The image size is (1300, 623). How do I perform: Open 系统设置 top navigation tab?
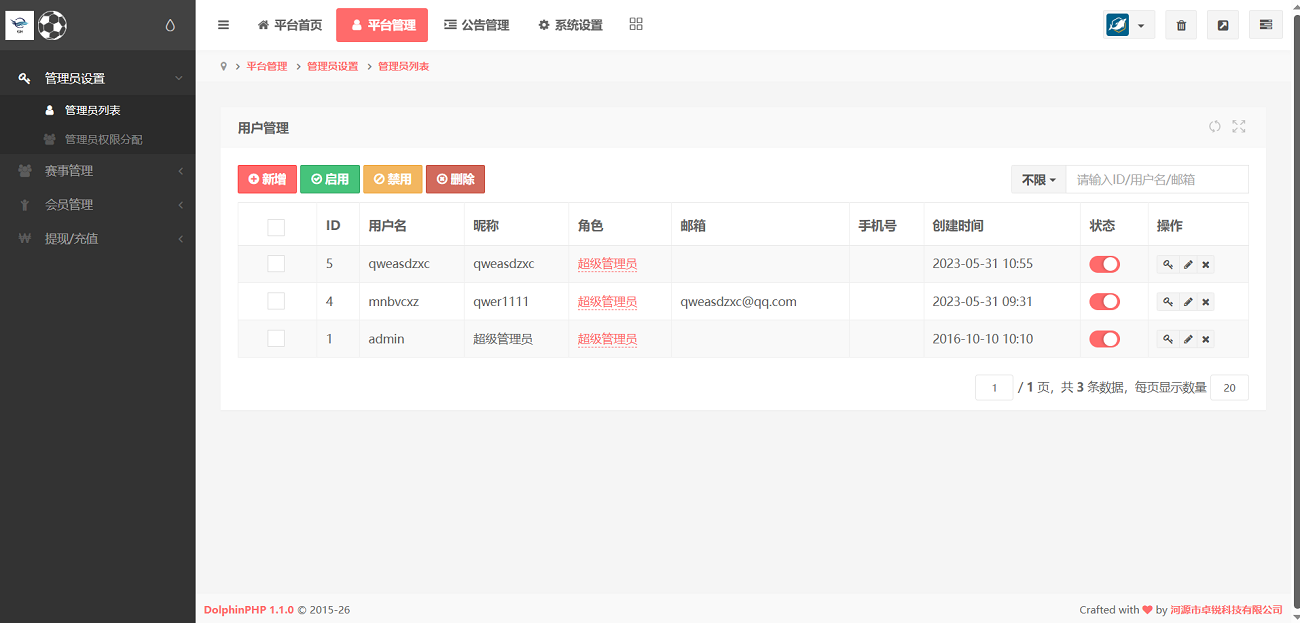coord(570,25)
